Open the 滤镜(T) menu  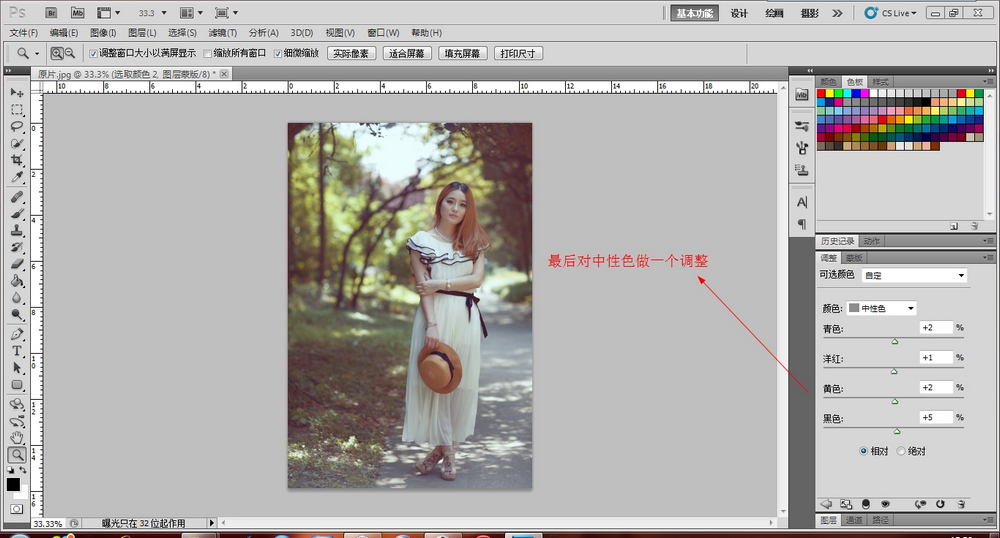[x=222, y=33]
